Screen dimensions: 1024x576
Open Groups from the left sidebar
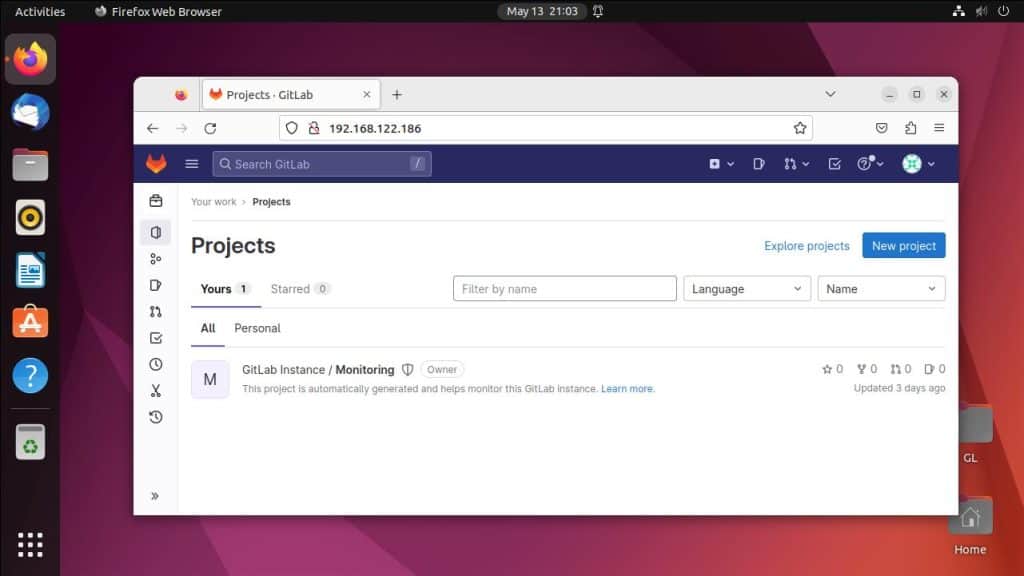click(155, 258)
